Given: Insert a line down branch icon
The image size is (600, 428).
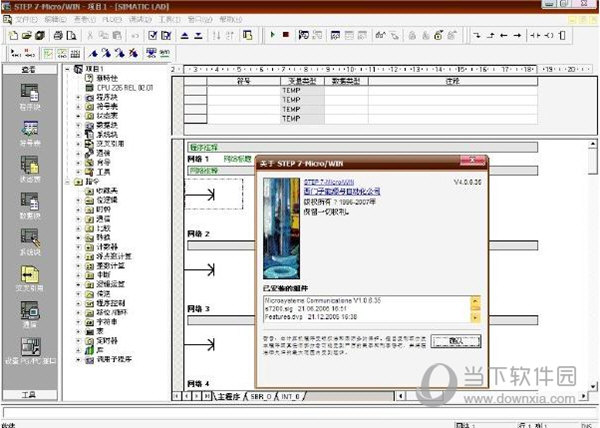Looking at the screenshot, I should point(477,36).
